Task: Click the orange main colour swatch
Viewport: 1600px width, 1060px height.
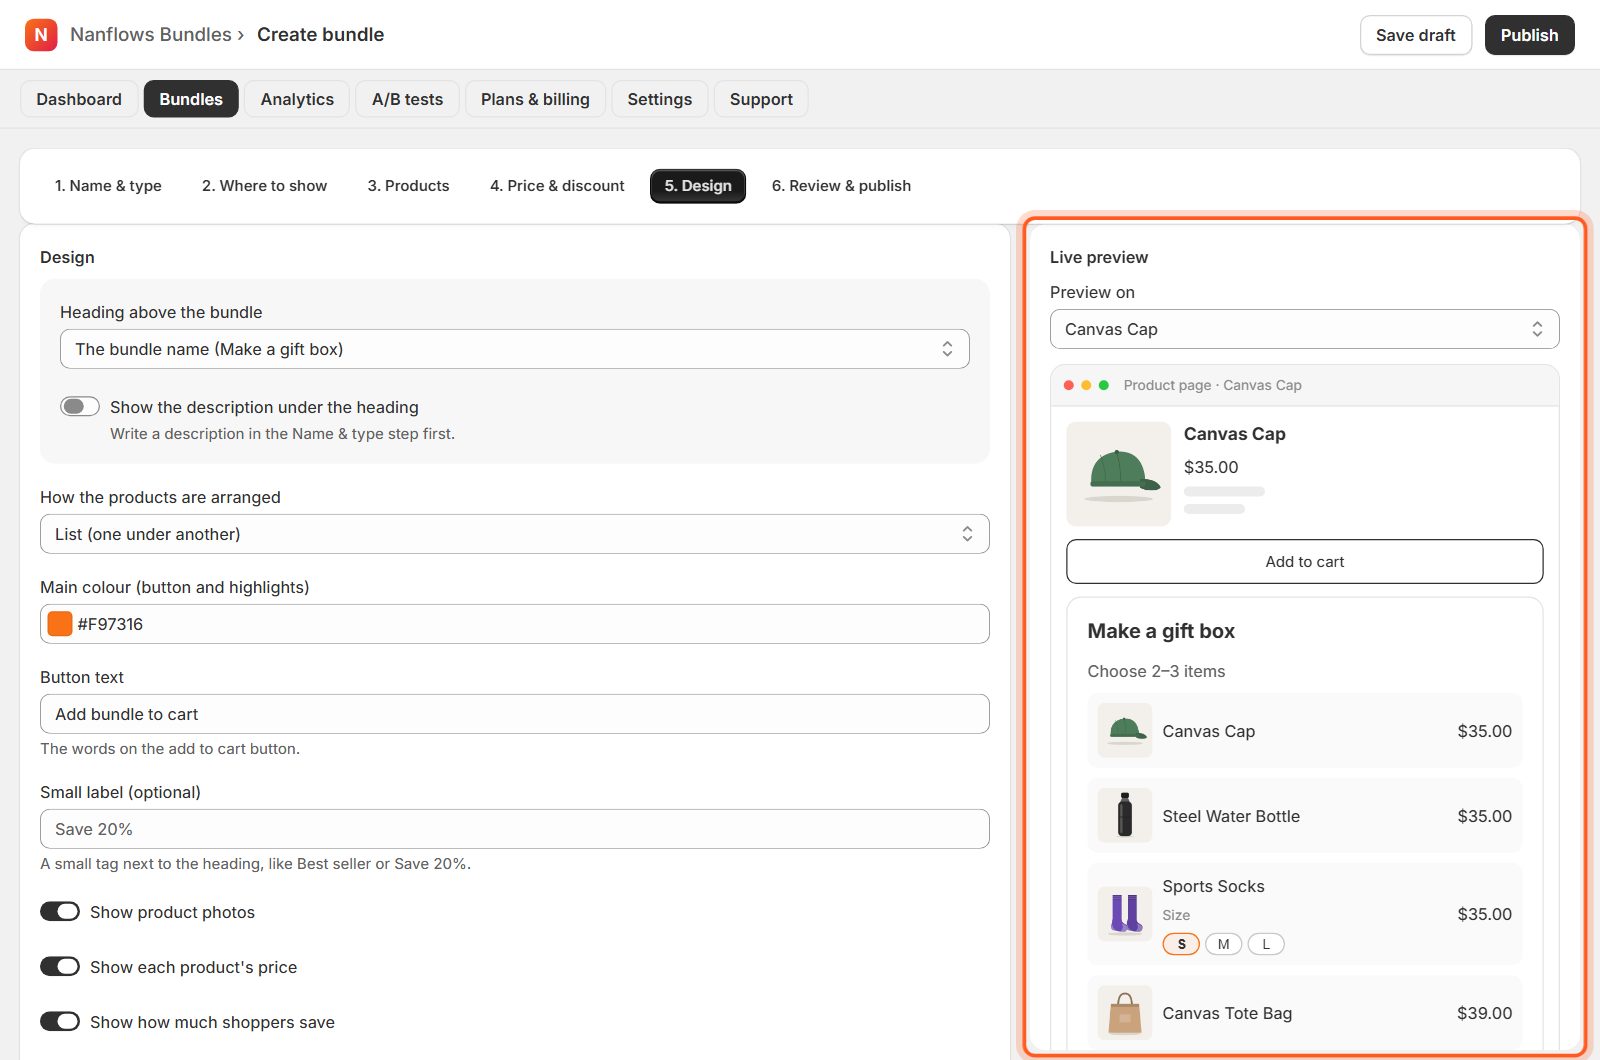Action: click(x=60, y=624)
